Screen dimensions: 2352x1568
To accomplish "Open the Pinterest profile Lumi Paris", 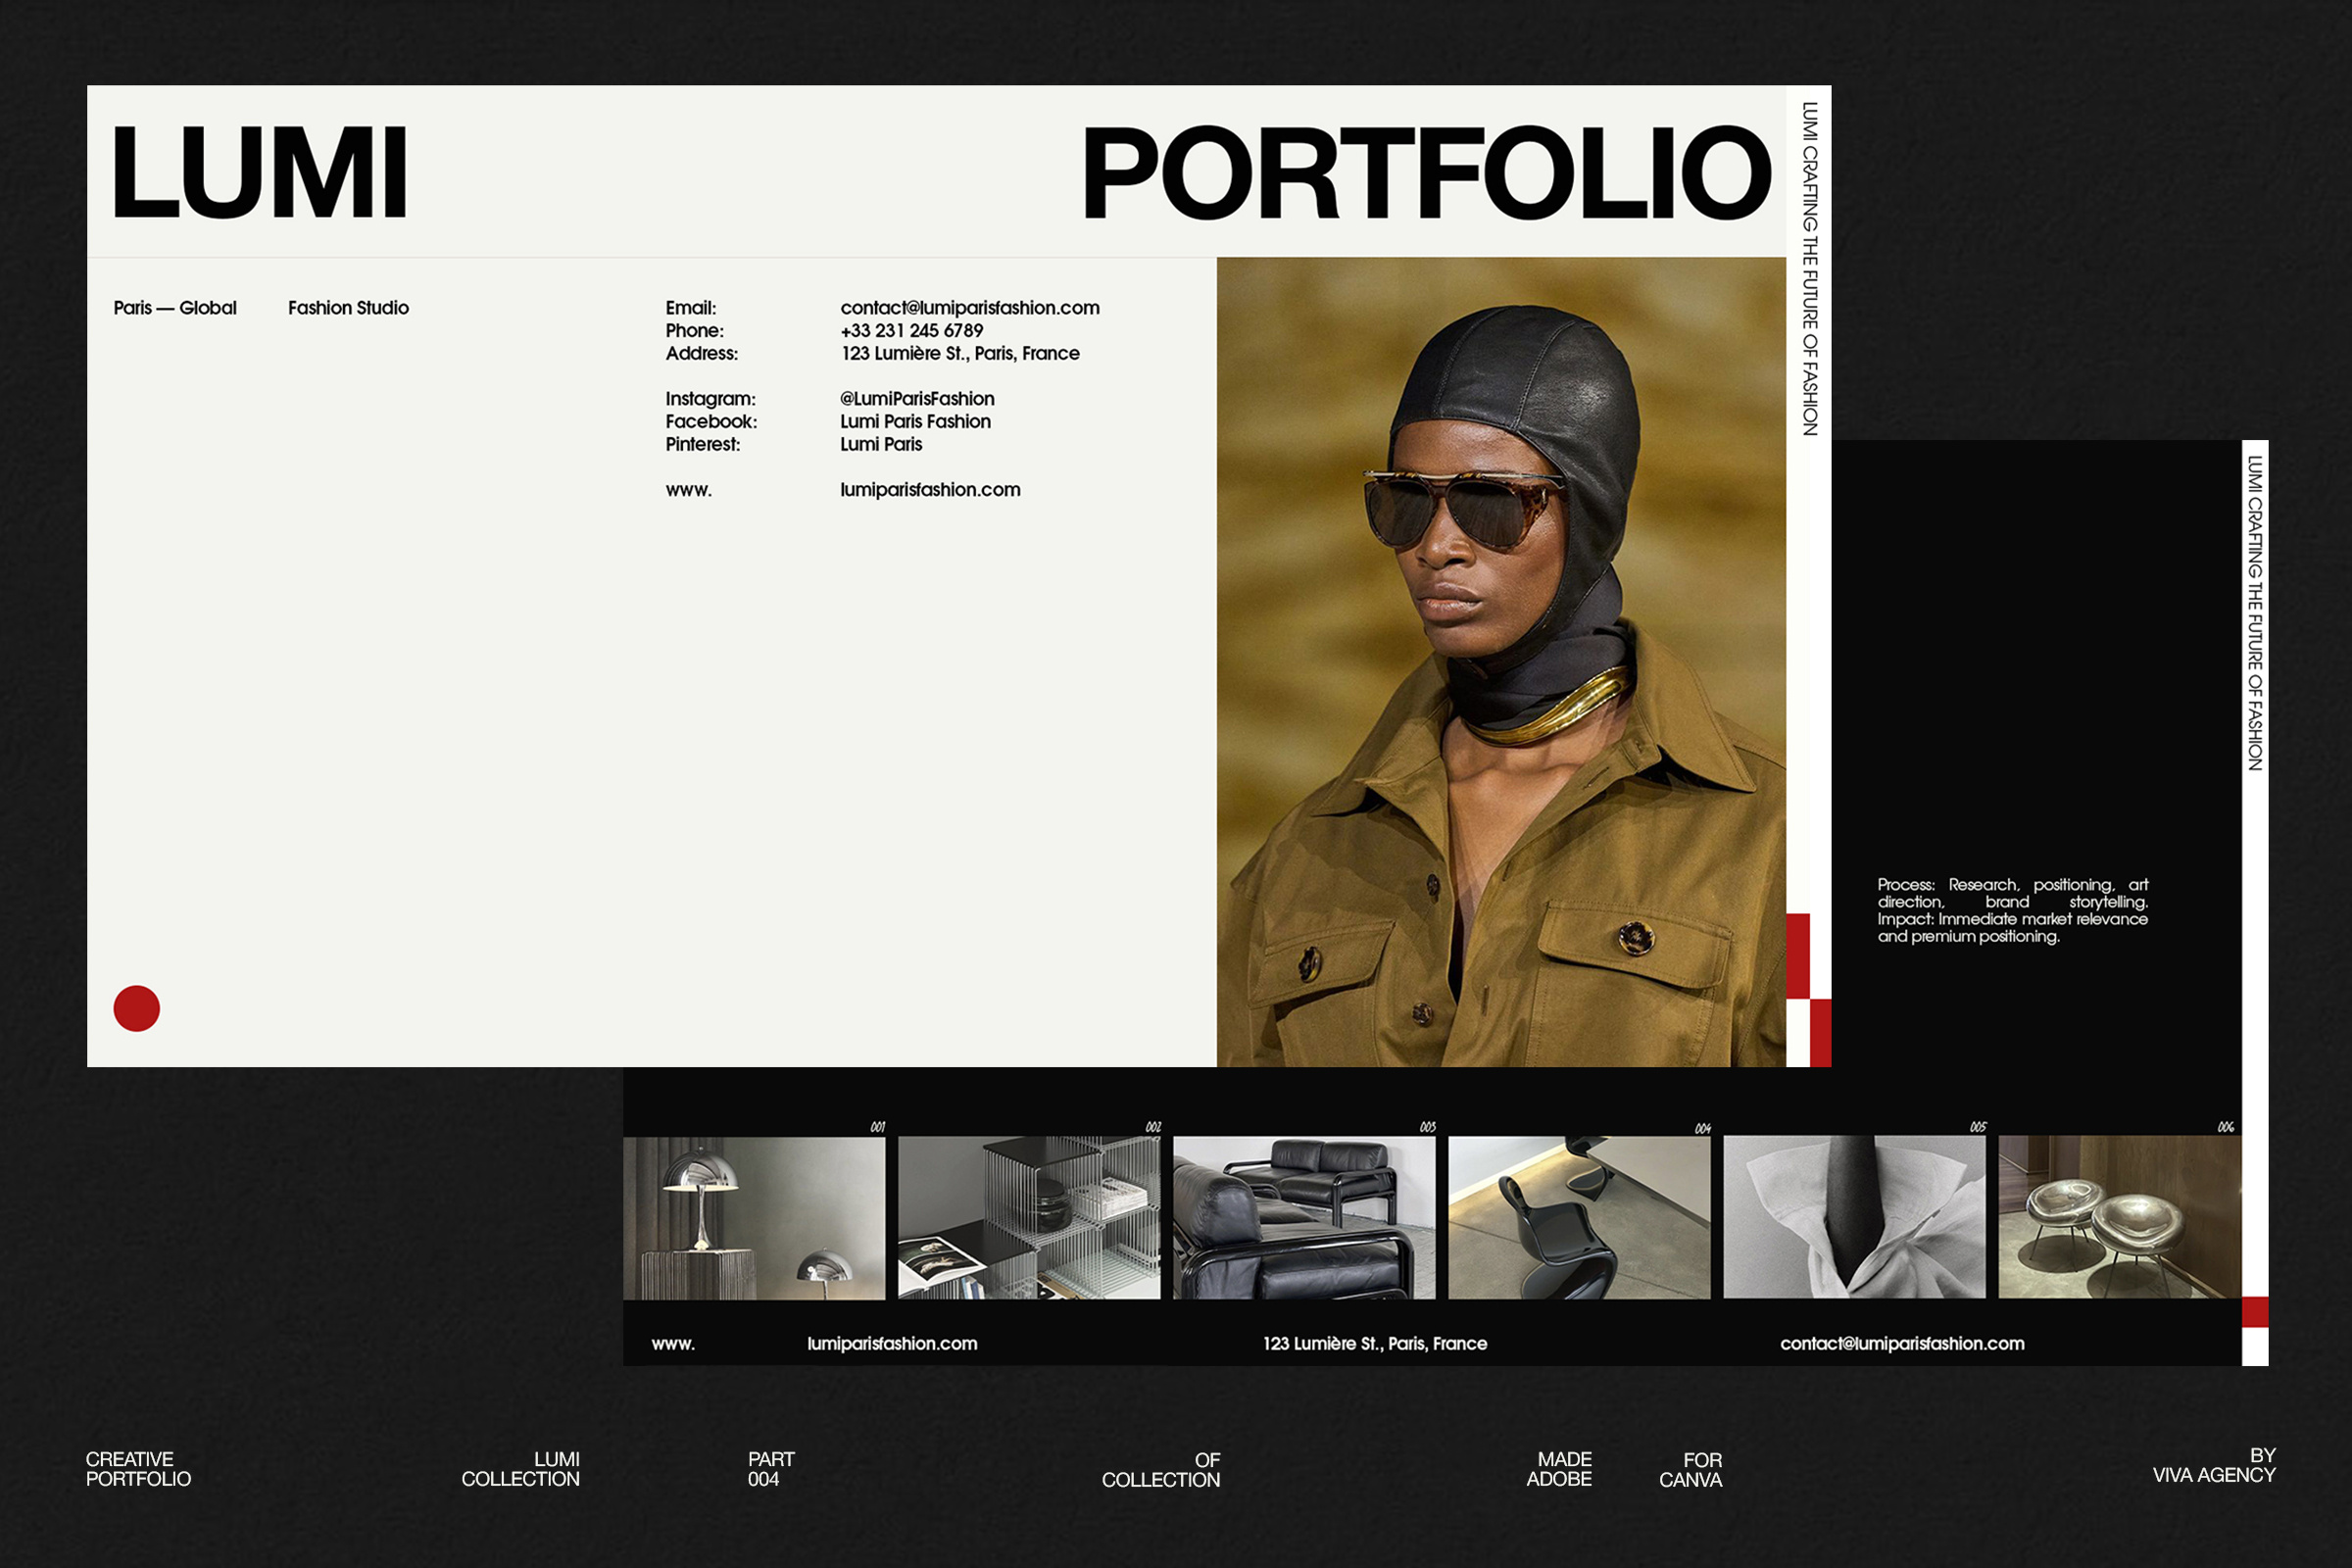I will (x=880, y=444).
